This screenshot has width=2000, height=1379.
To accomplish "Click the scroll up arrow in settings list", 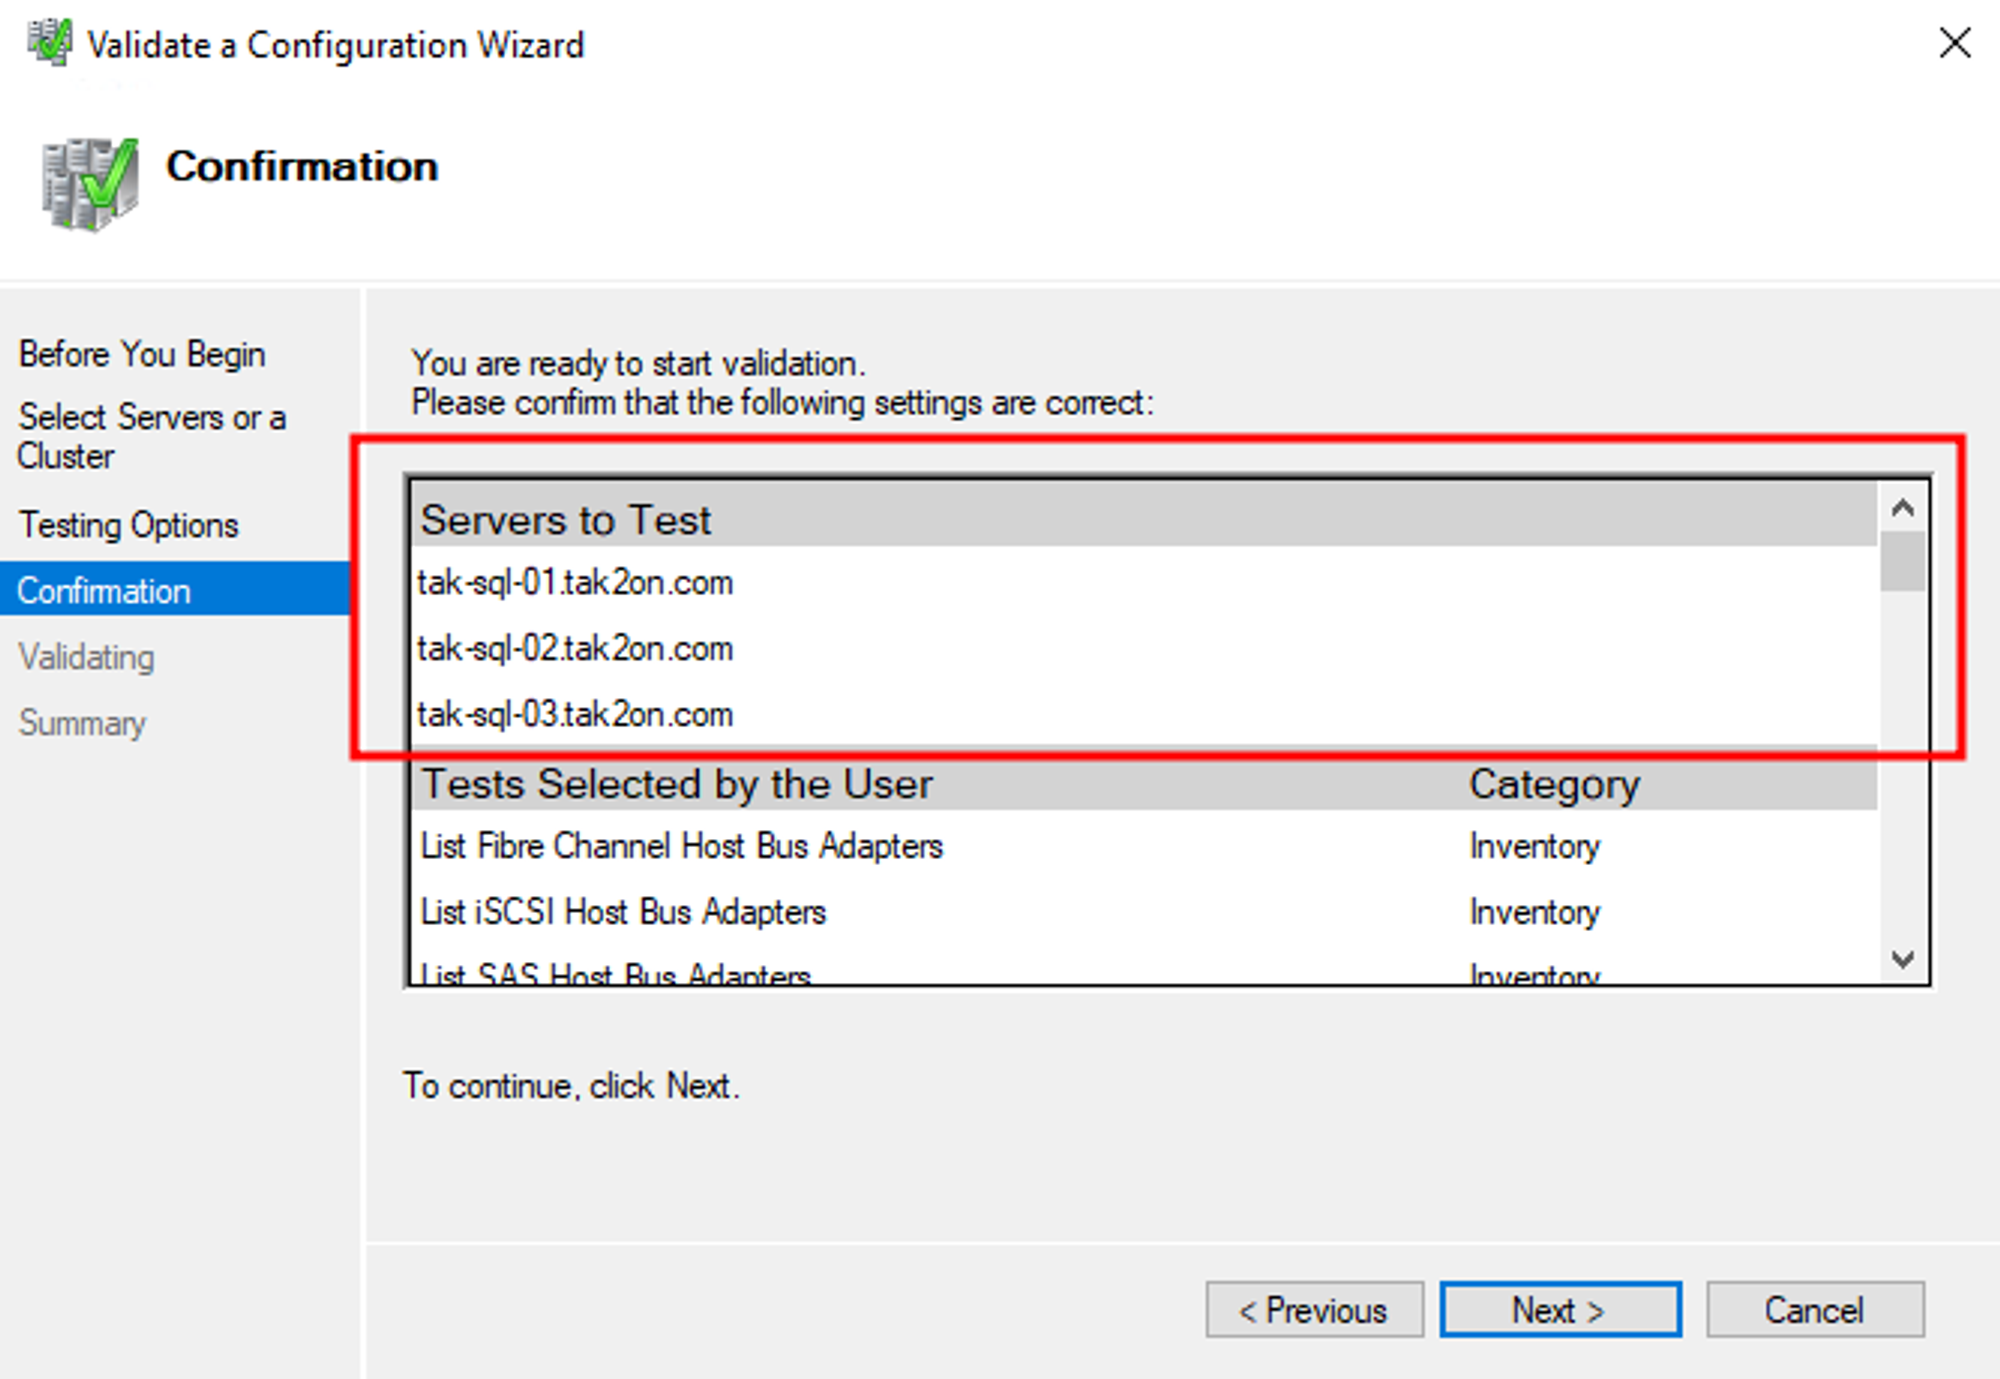I will (x=1902, y=508).
